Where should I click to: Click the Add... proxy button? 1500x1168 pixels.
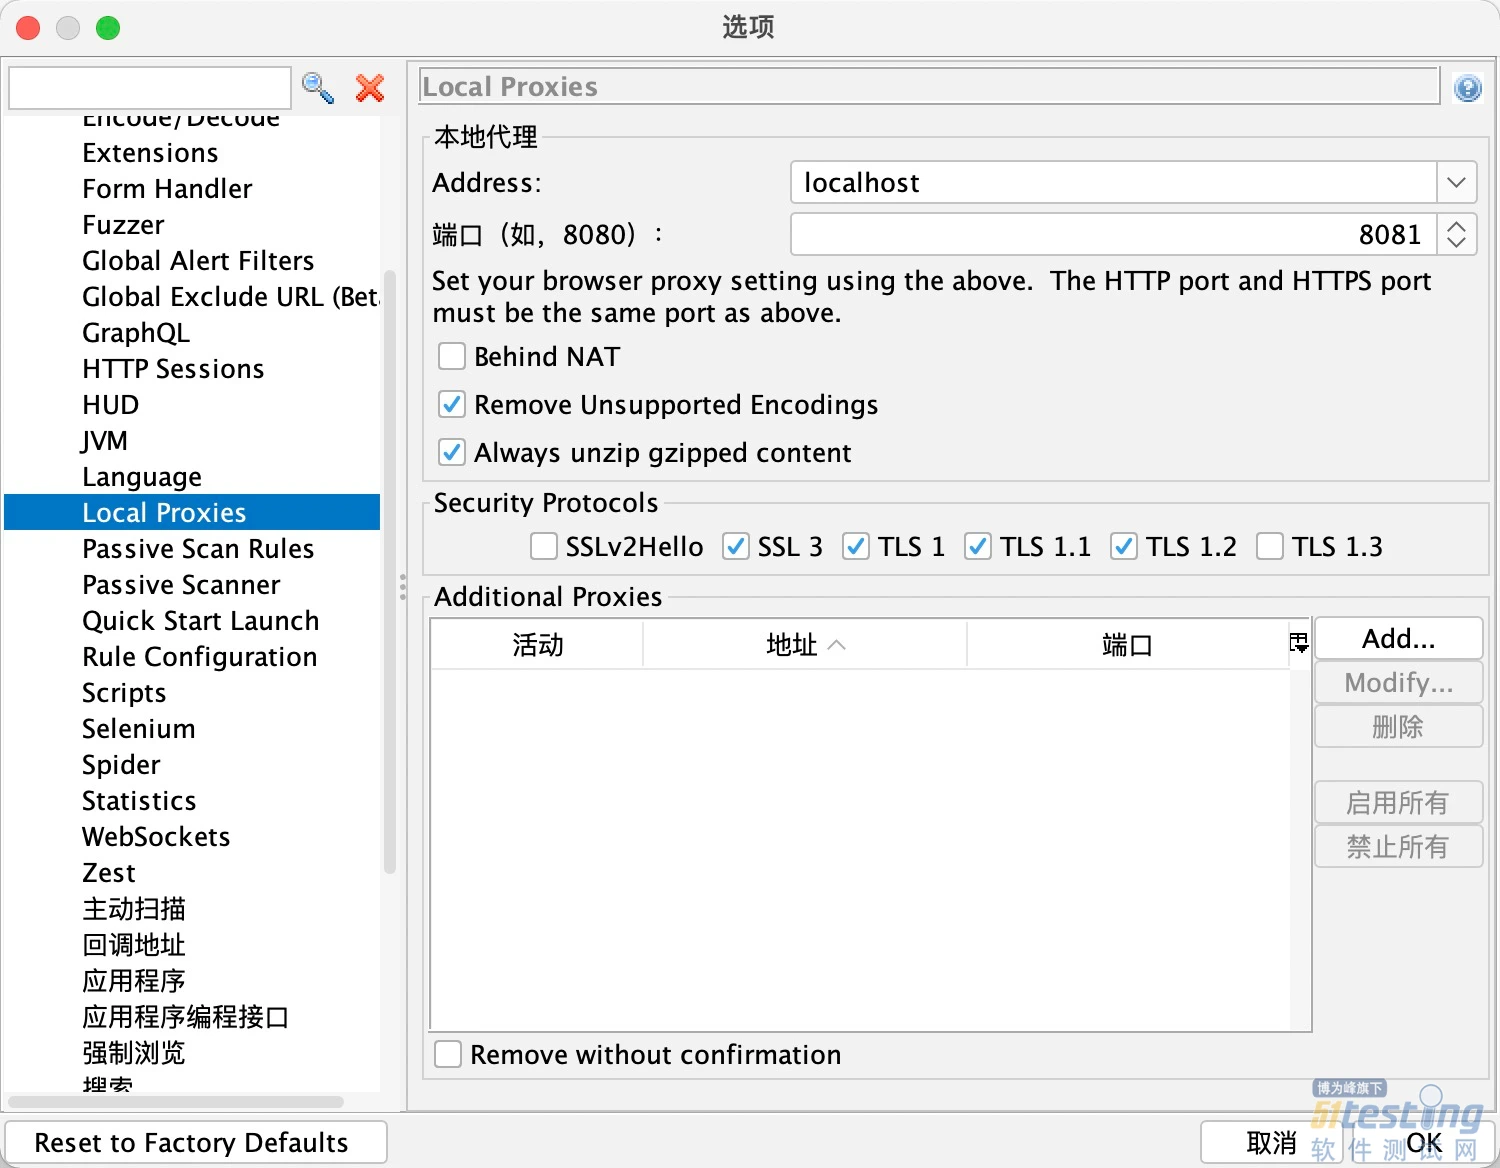pos(1397,639)
